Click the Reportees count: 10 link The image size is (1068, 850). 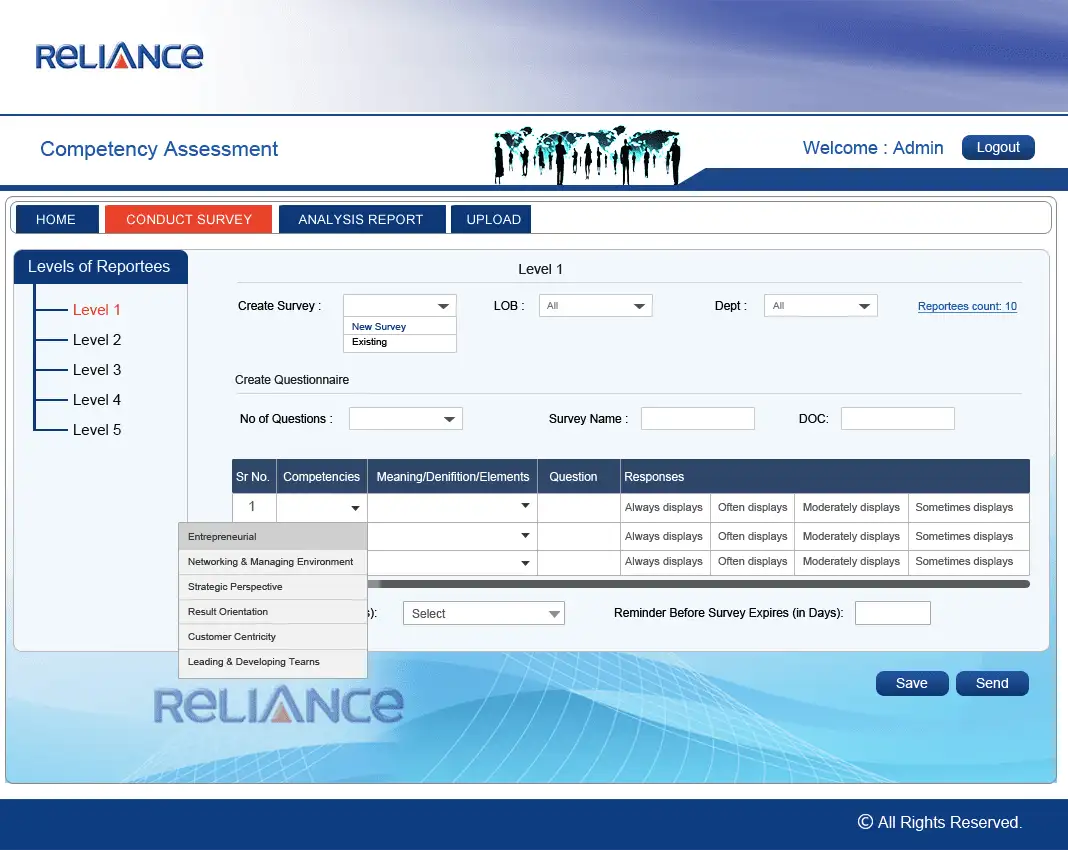[967, 307]
